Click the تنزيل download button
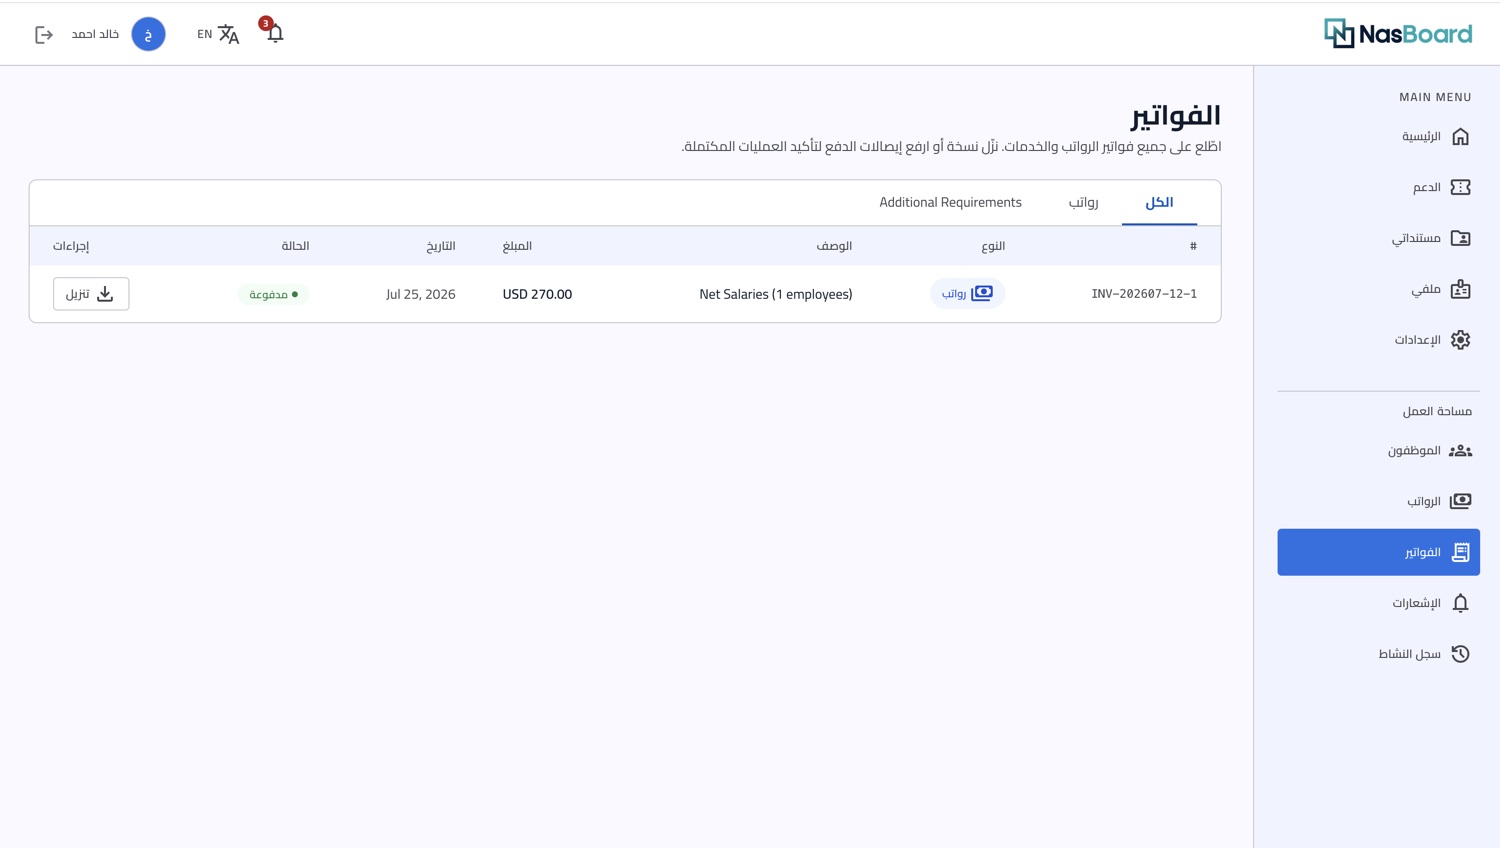This screenshot has width=1500, height=848. (91, 294)
